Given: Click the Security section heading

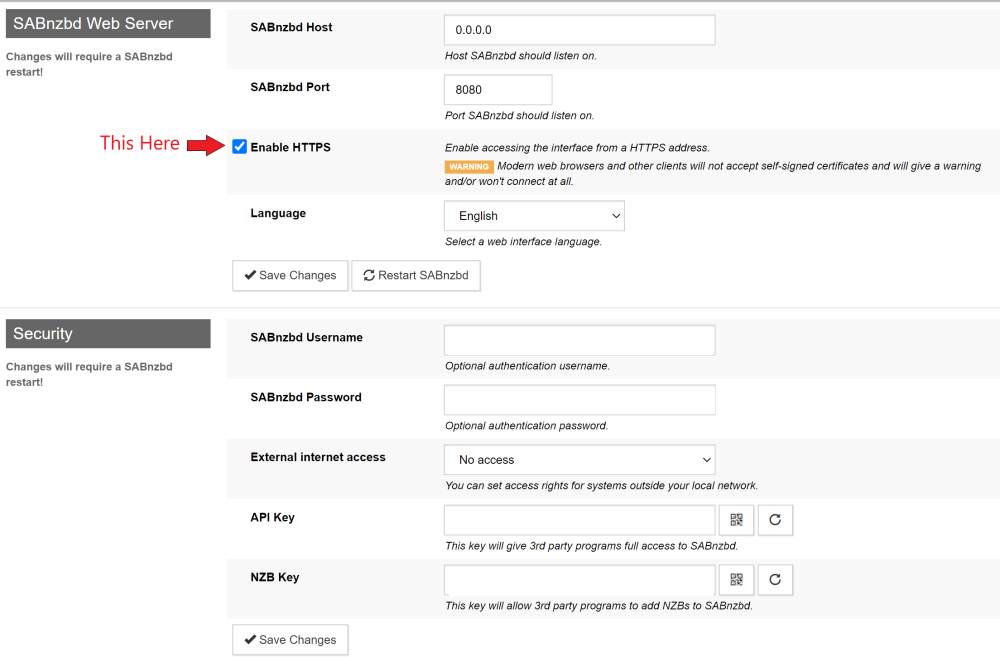Looking at the screenshot, I should 108,334.
